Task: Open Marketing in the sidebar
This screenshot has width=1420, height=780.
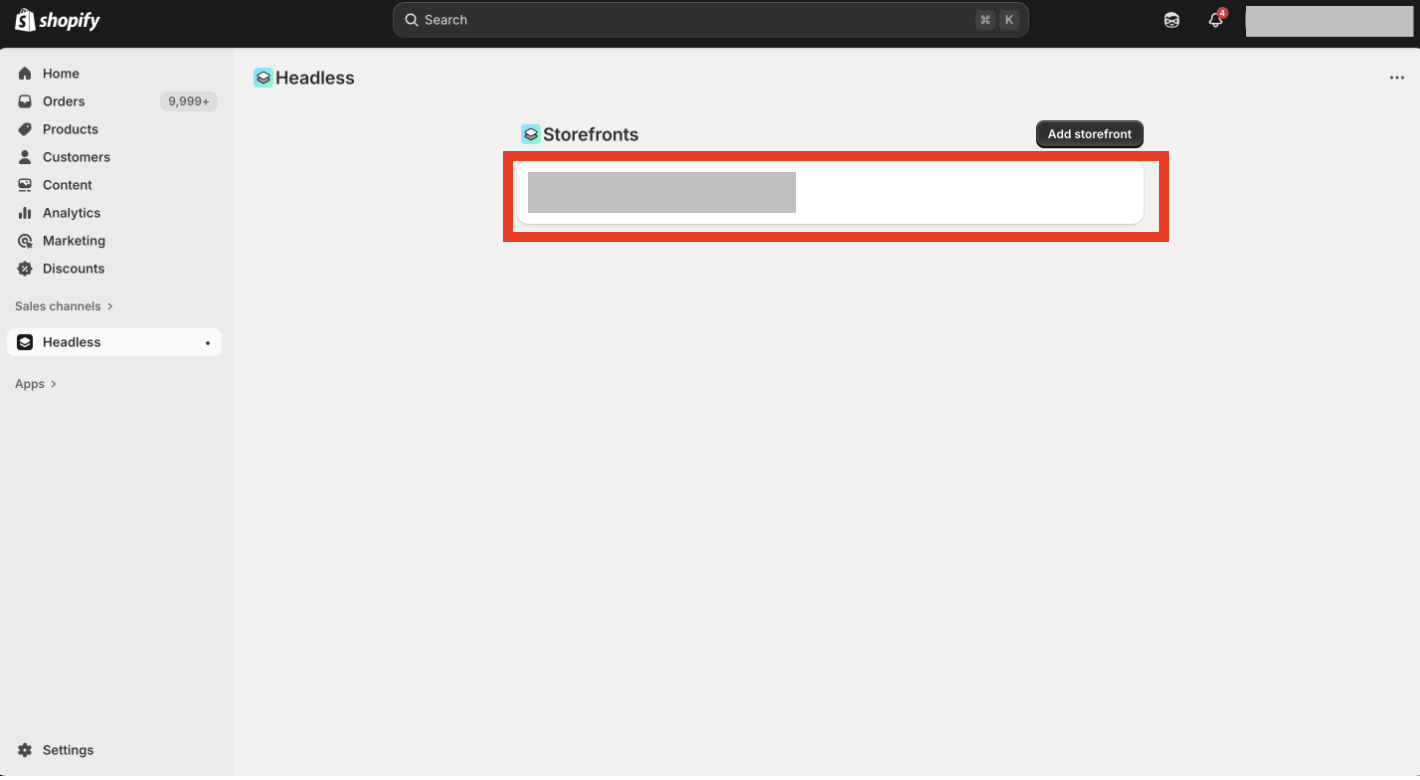Action: click(114, 242)
